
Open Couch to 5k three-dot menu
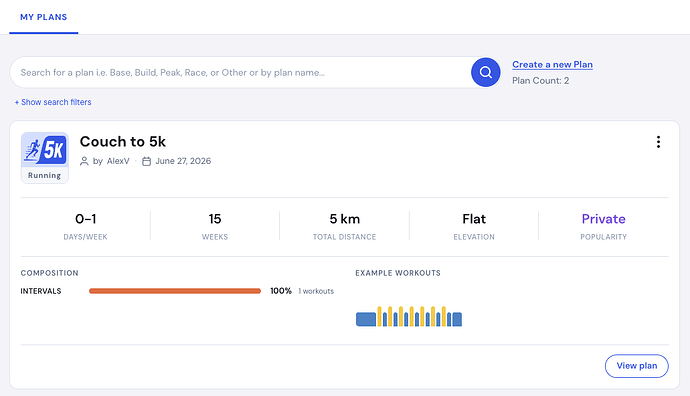(658, 142)
